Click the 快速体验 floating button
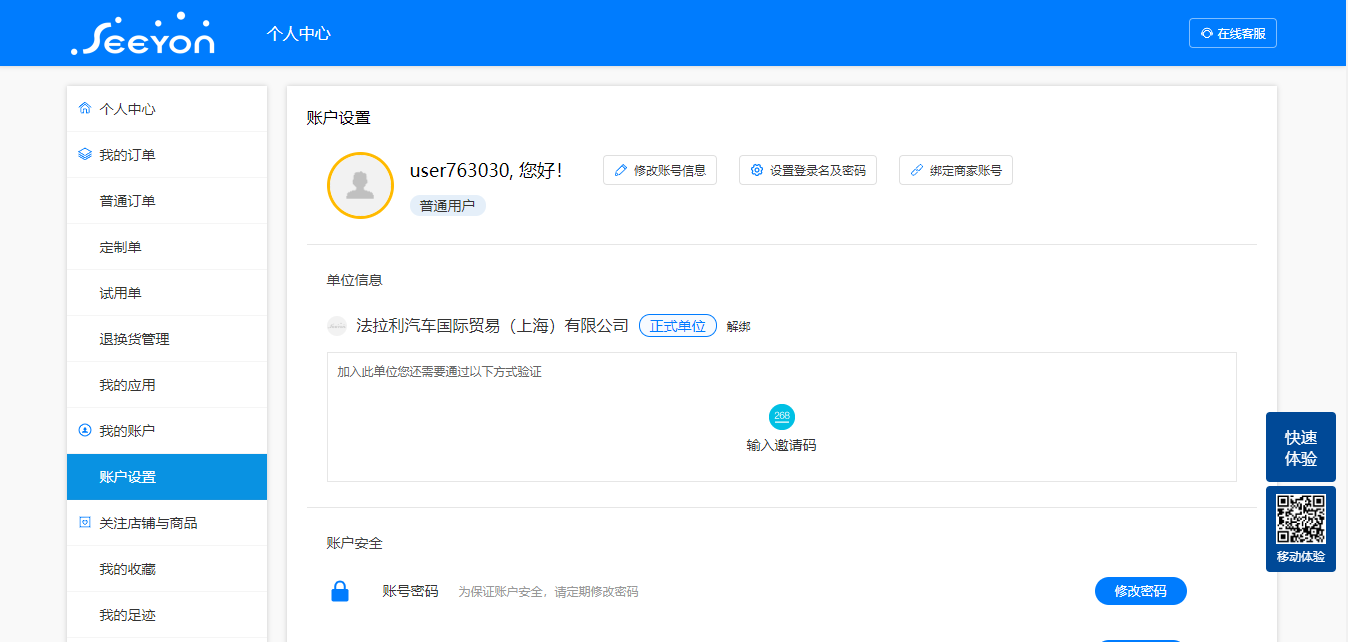The image size is (1348, 642). (1301, 447)
